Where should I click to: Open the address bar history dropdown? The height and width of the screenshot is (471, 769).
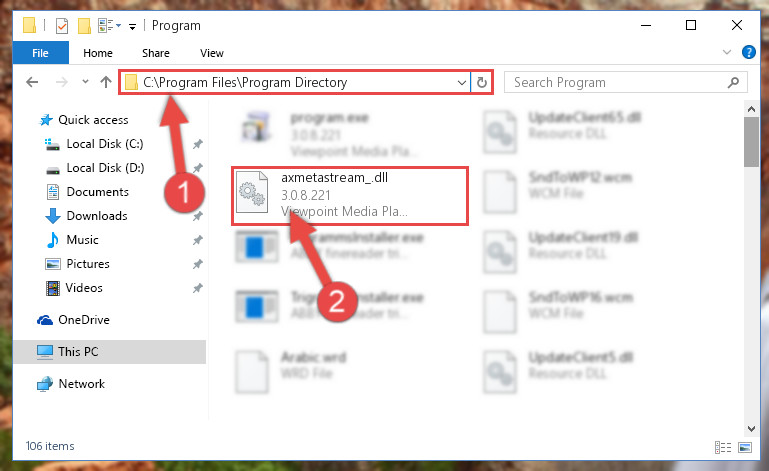(x=461, y=82)
